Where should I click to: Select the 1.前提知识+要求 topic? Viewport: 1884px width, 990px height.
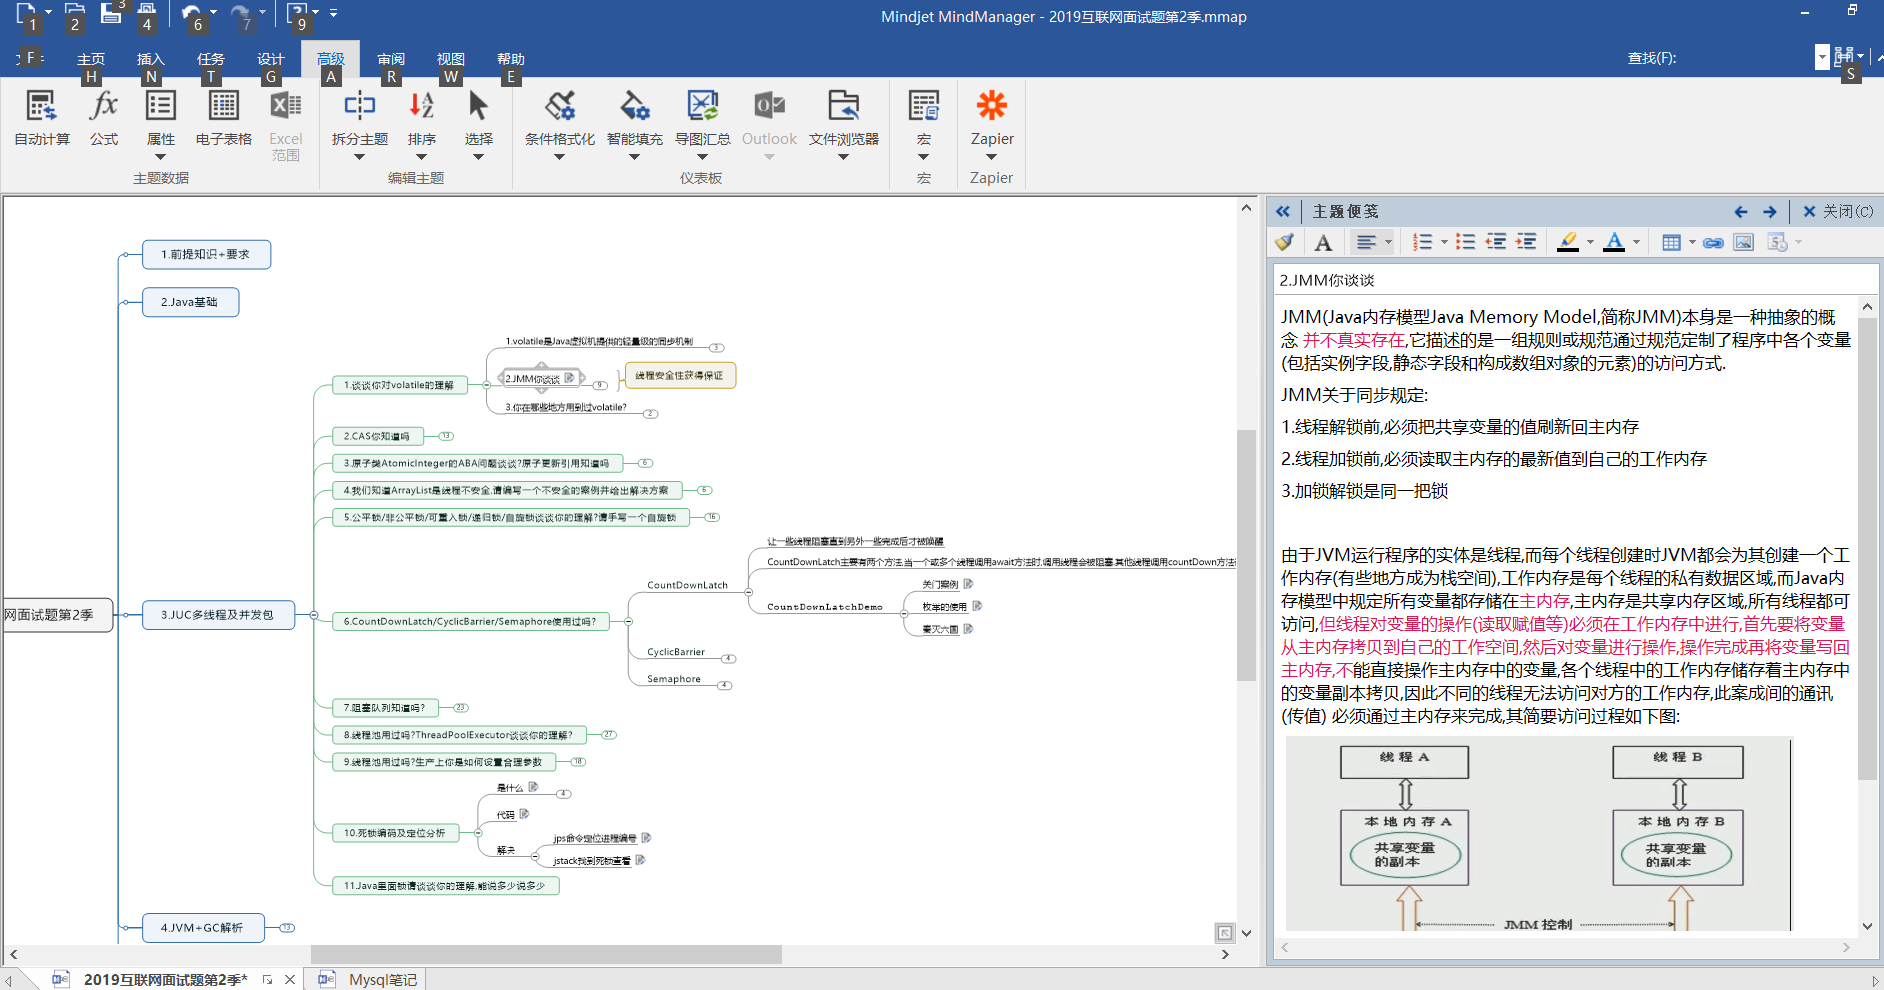coord(206,254)
